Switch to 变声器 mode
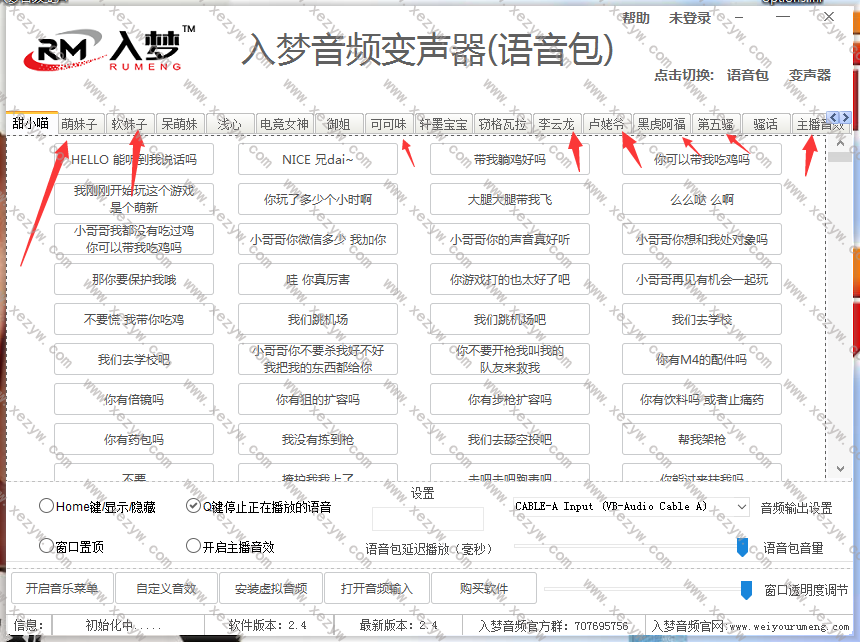Image resolution: width=860 pixels, height=642 pixels. point(810,75)
